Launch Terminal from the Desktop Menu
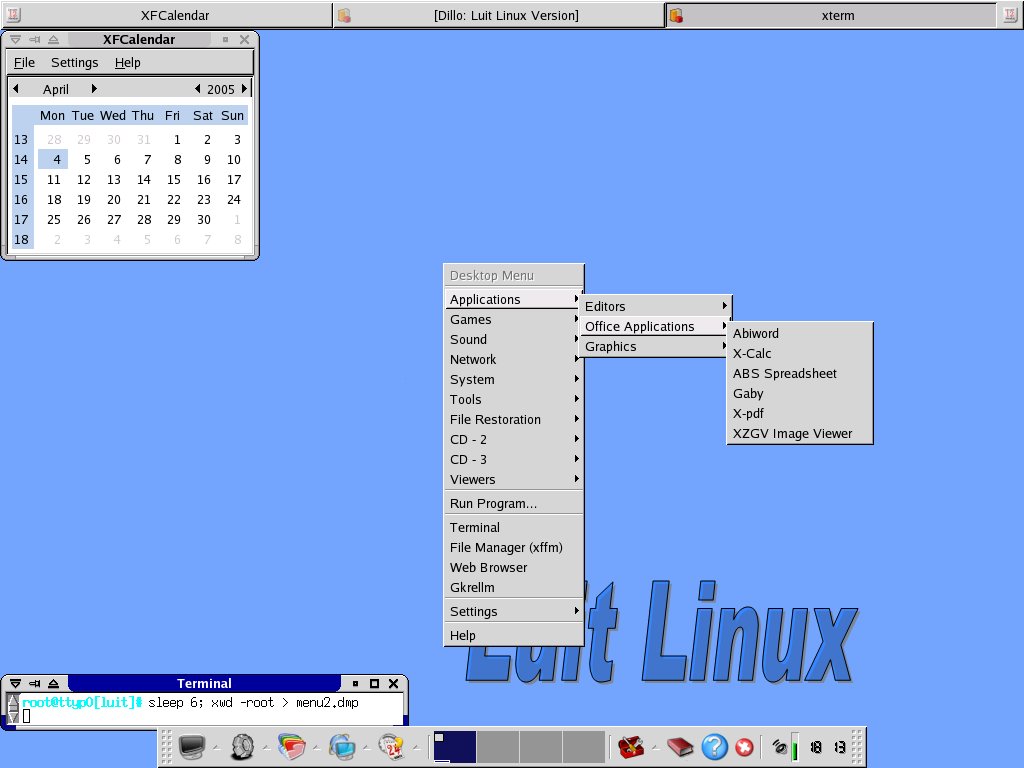 click(x=513, y=528)
